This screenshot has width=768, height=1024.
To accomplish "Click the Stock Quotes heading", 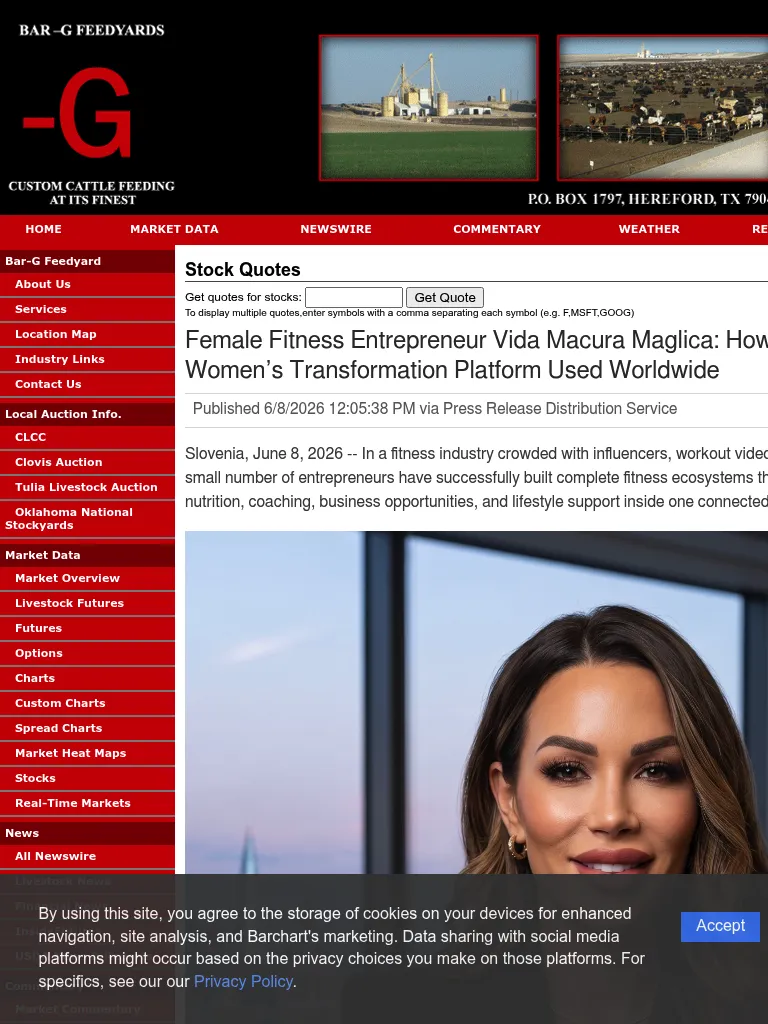I will 243,269.
